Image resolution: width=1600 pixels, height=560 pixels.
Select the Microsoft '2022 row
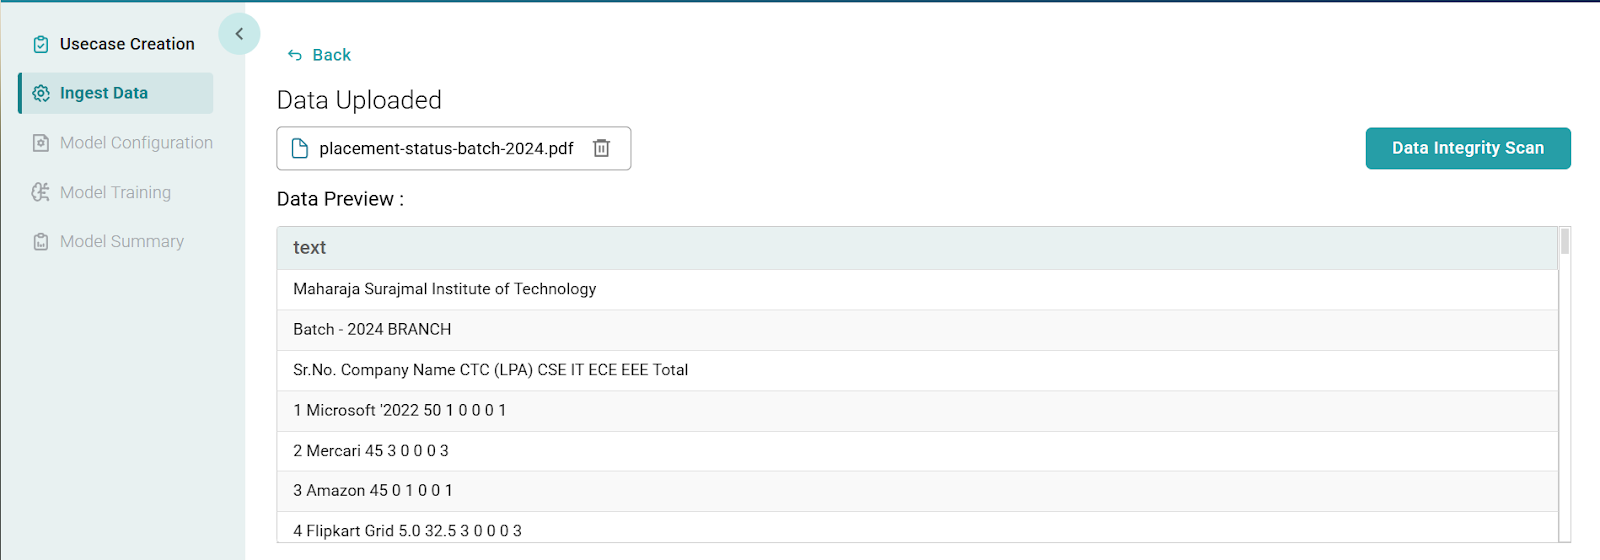pos(400,410)
